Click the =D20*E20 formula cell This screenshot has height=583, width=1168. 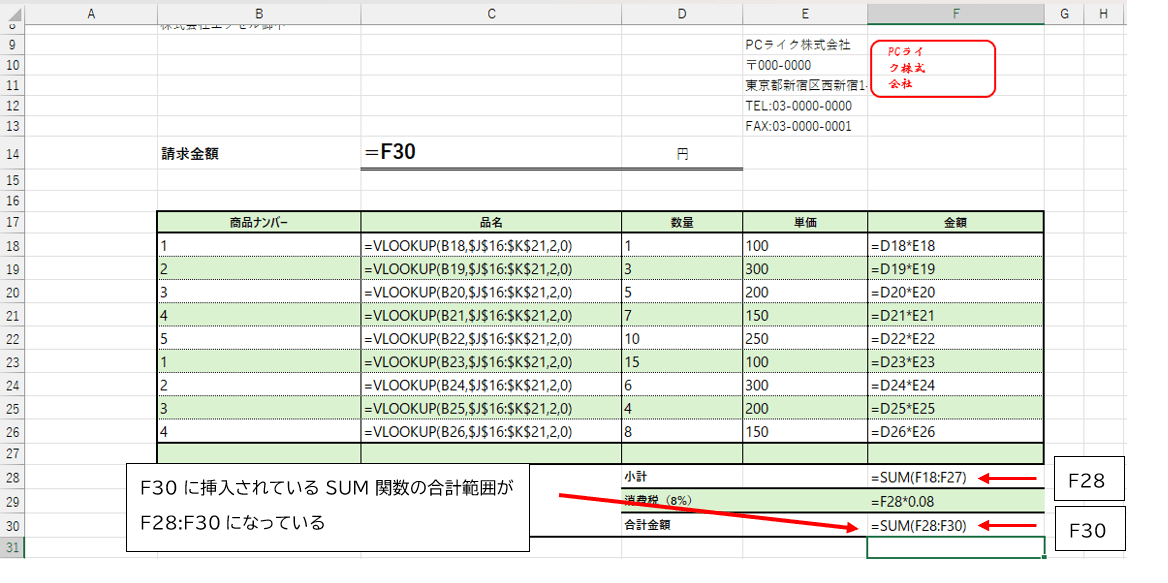tap(956, 291)
